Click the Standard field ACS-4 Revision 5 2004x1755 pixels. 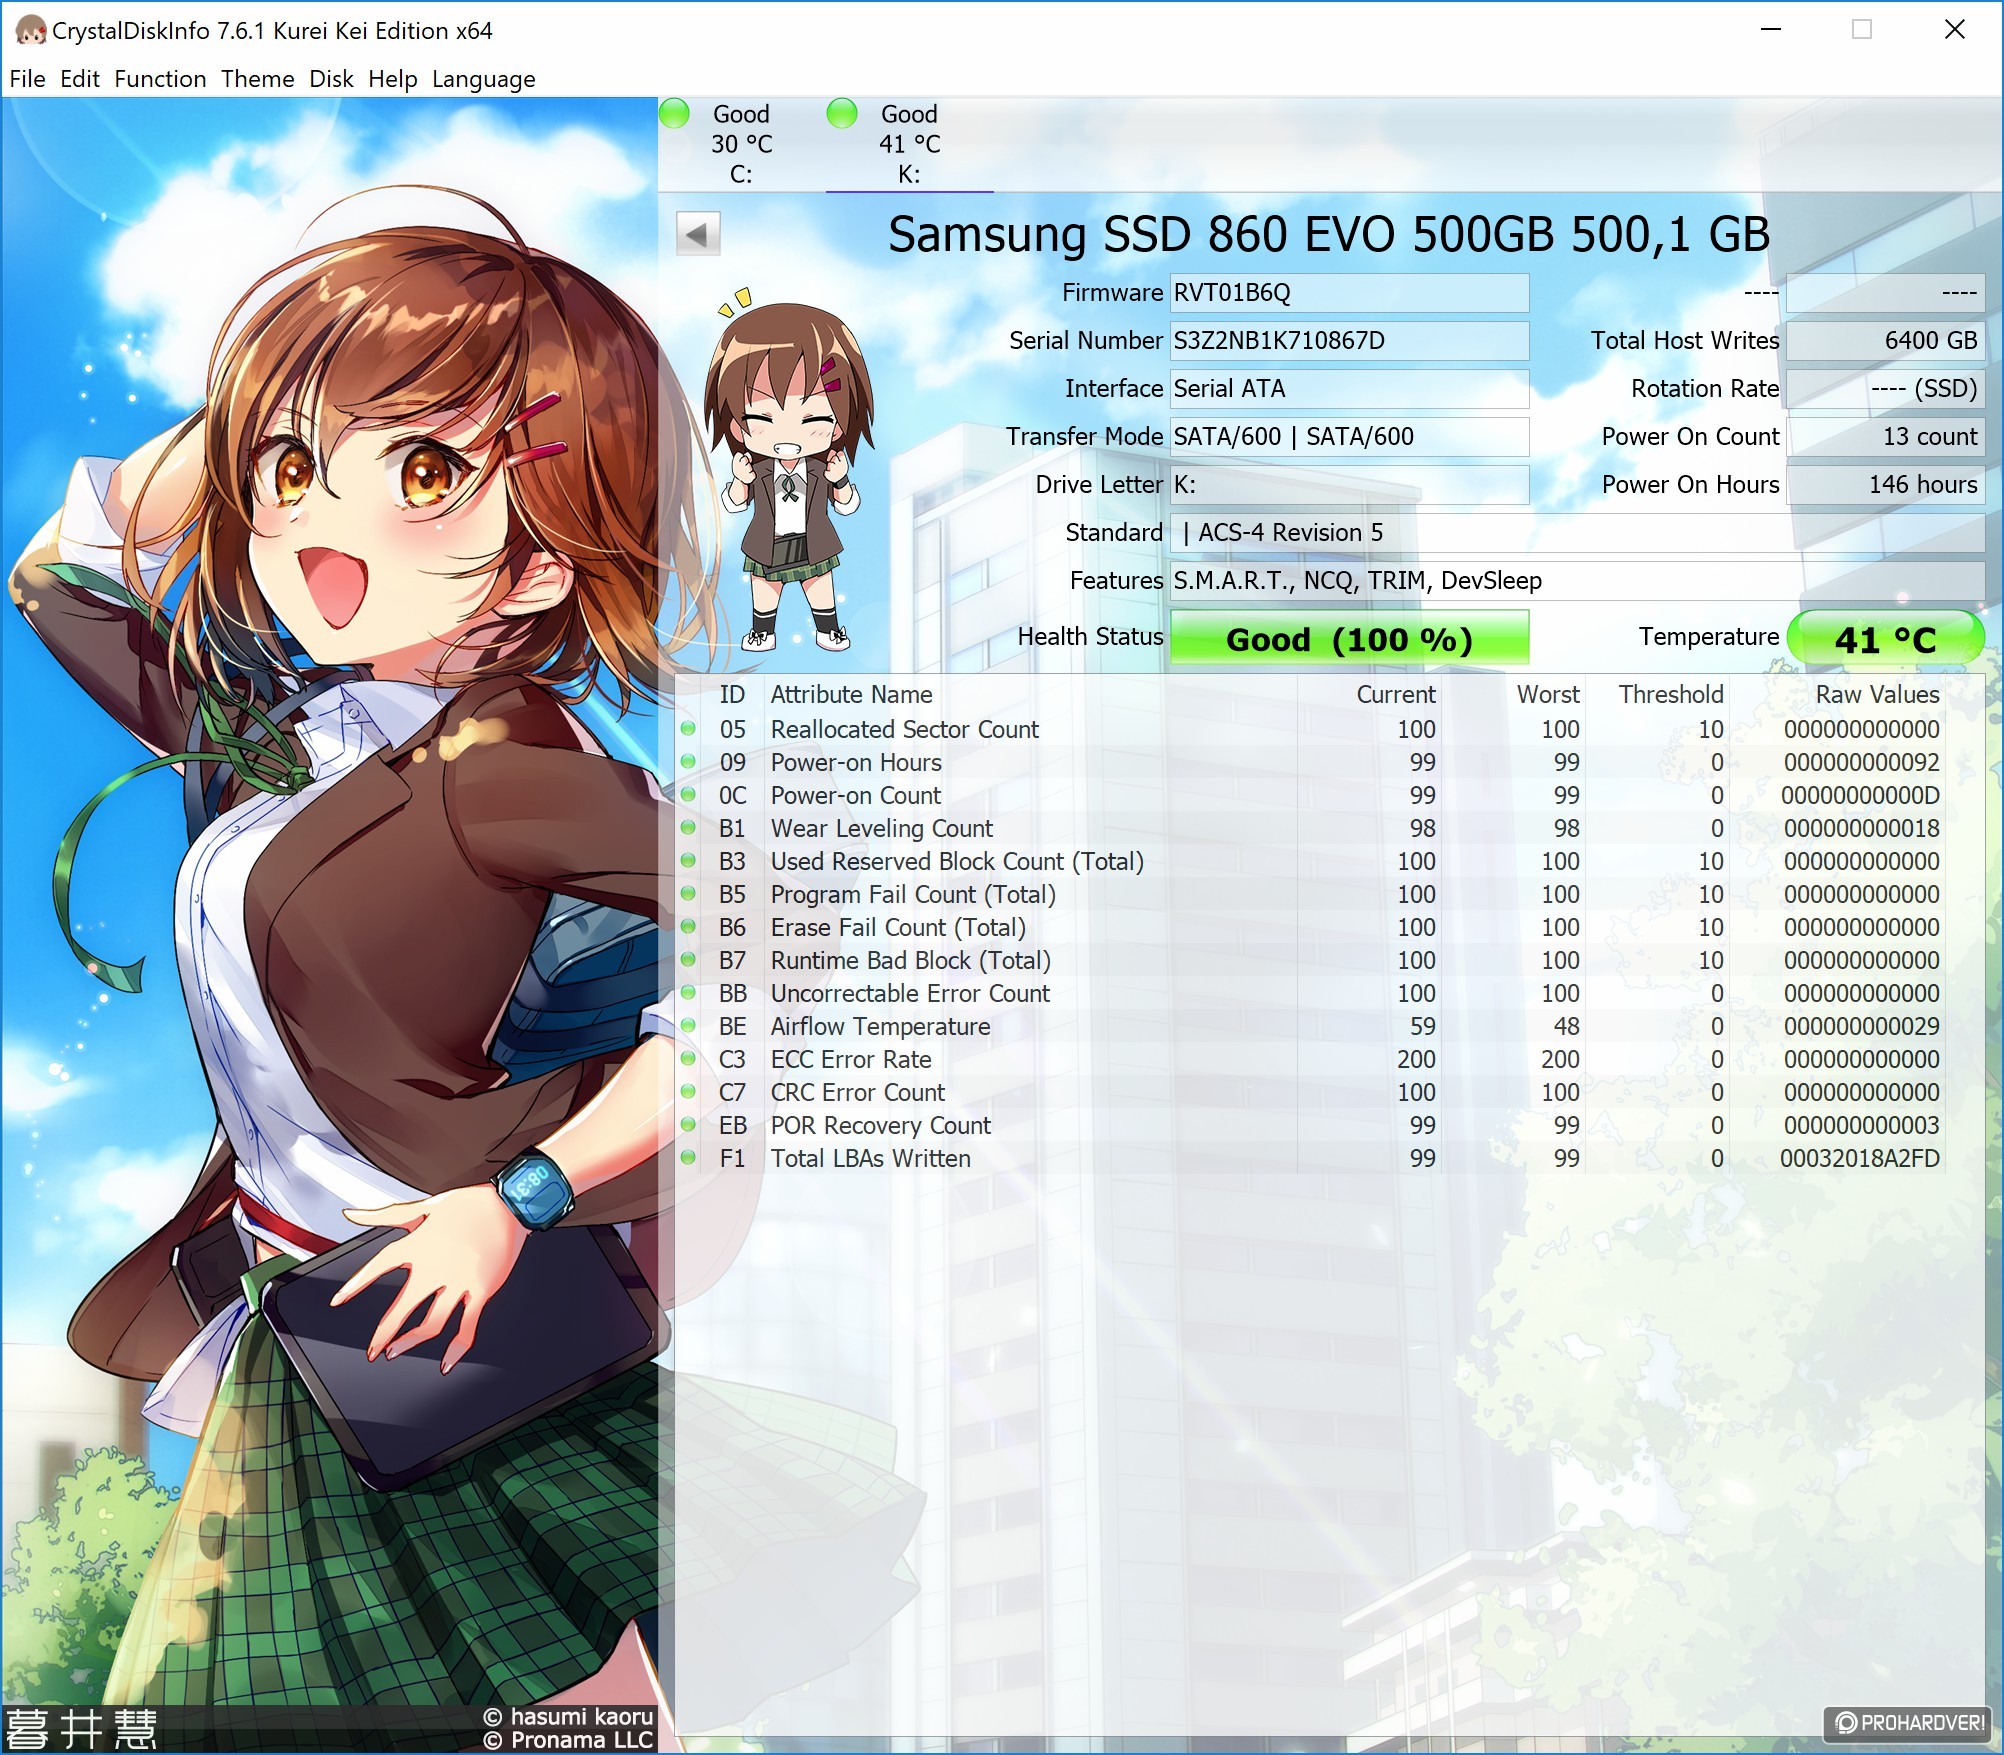point(1577,533)
